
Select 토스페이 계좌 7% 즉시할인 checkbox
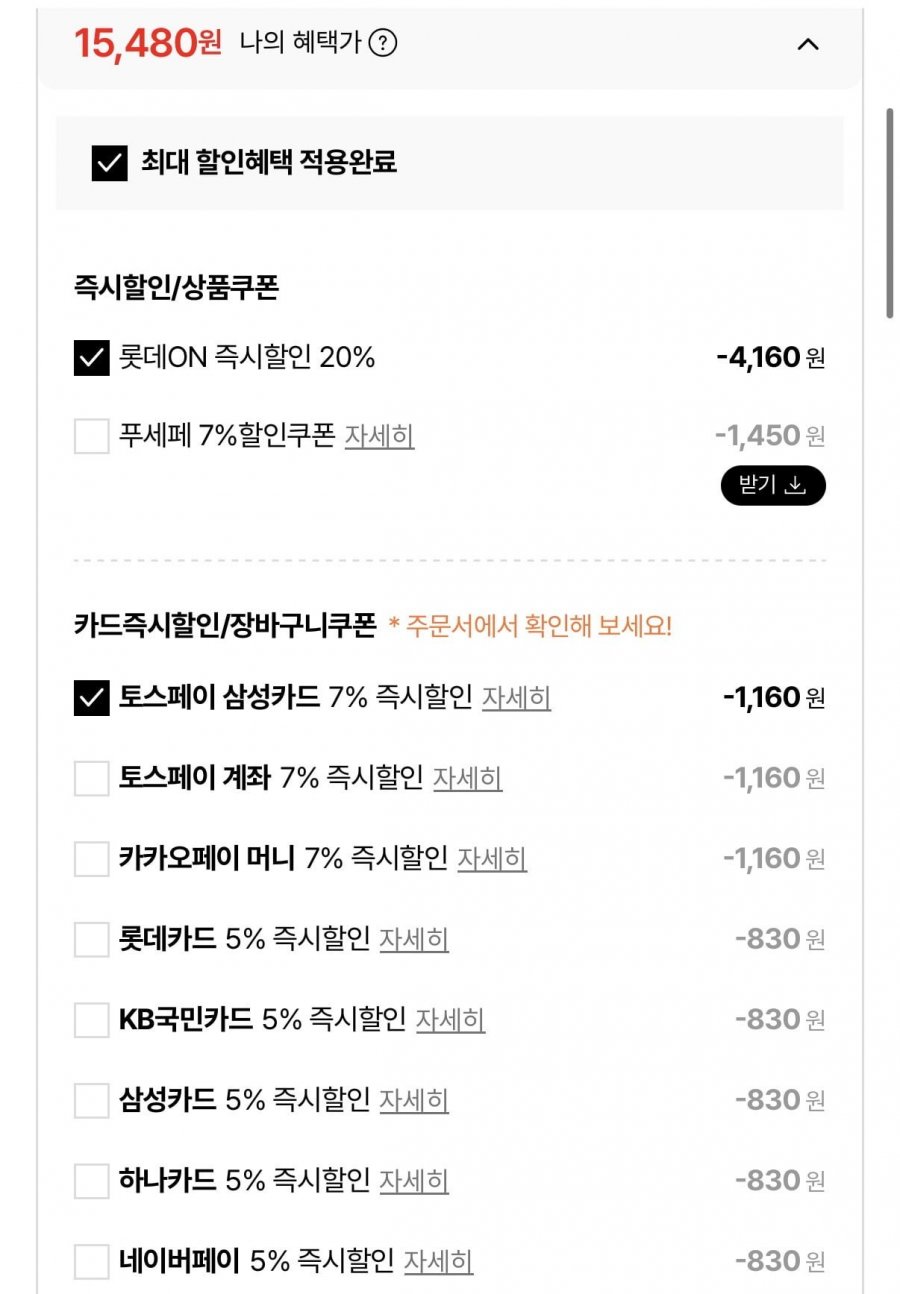pos(92,778)
